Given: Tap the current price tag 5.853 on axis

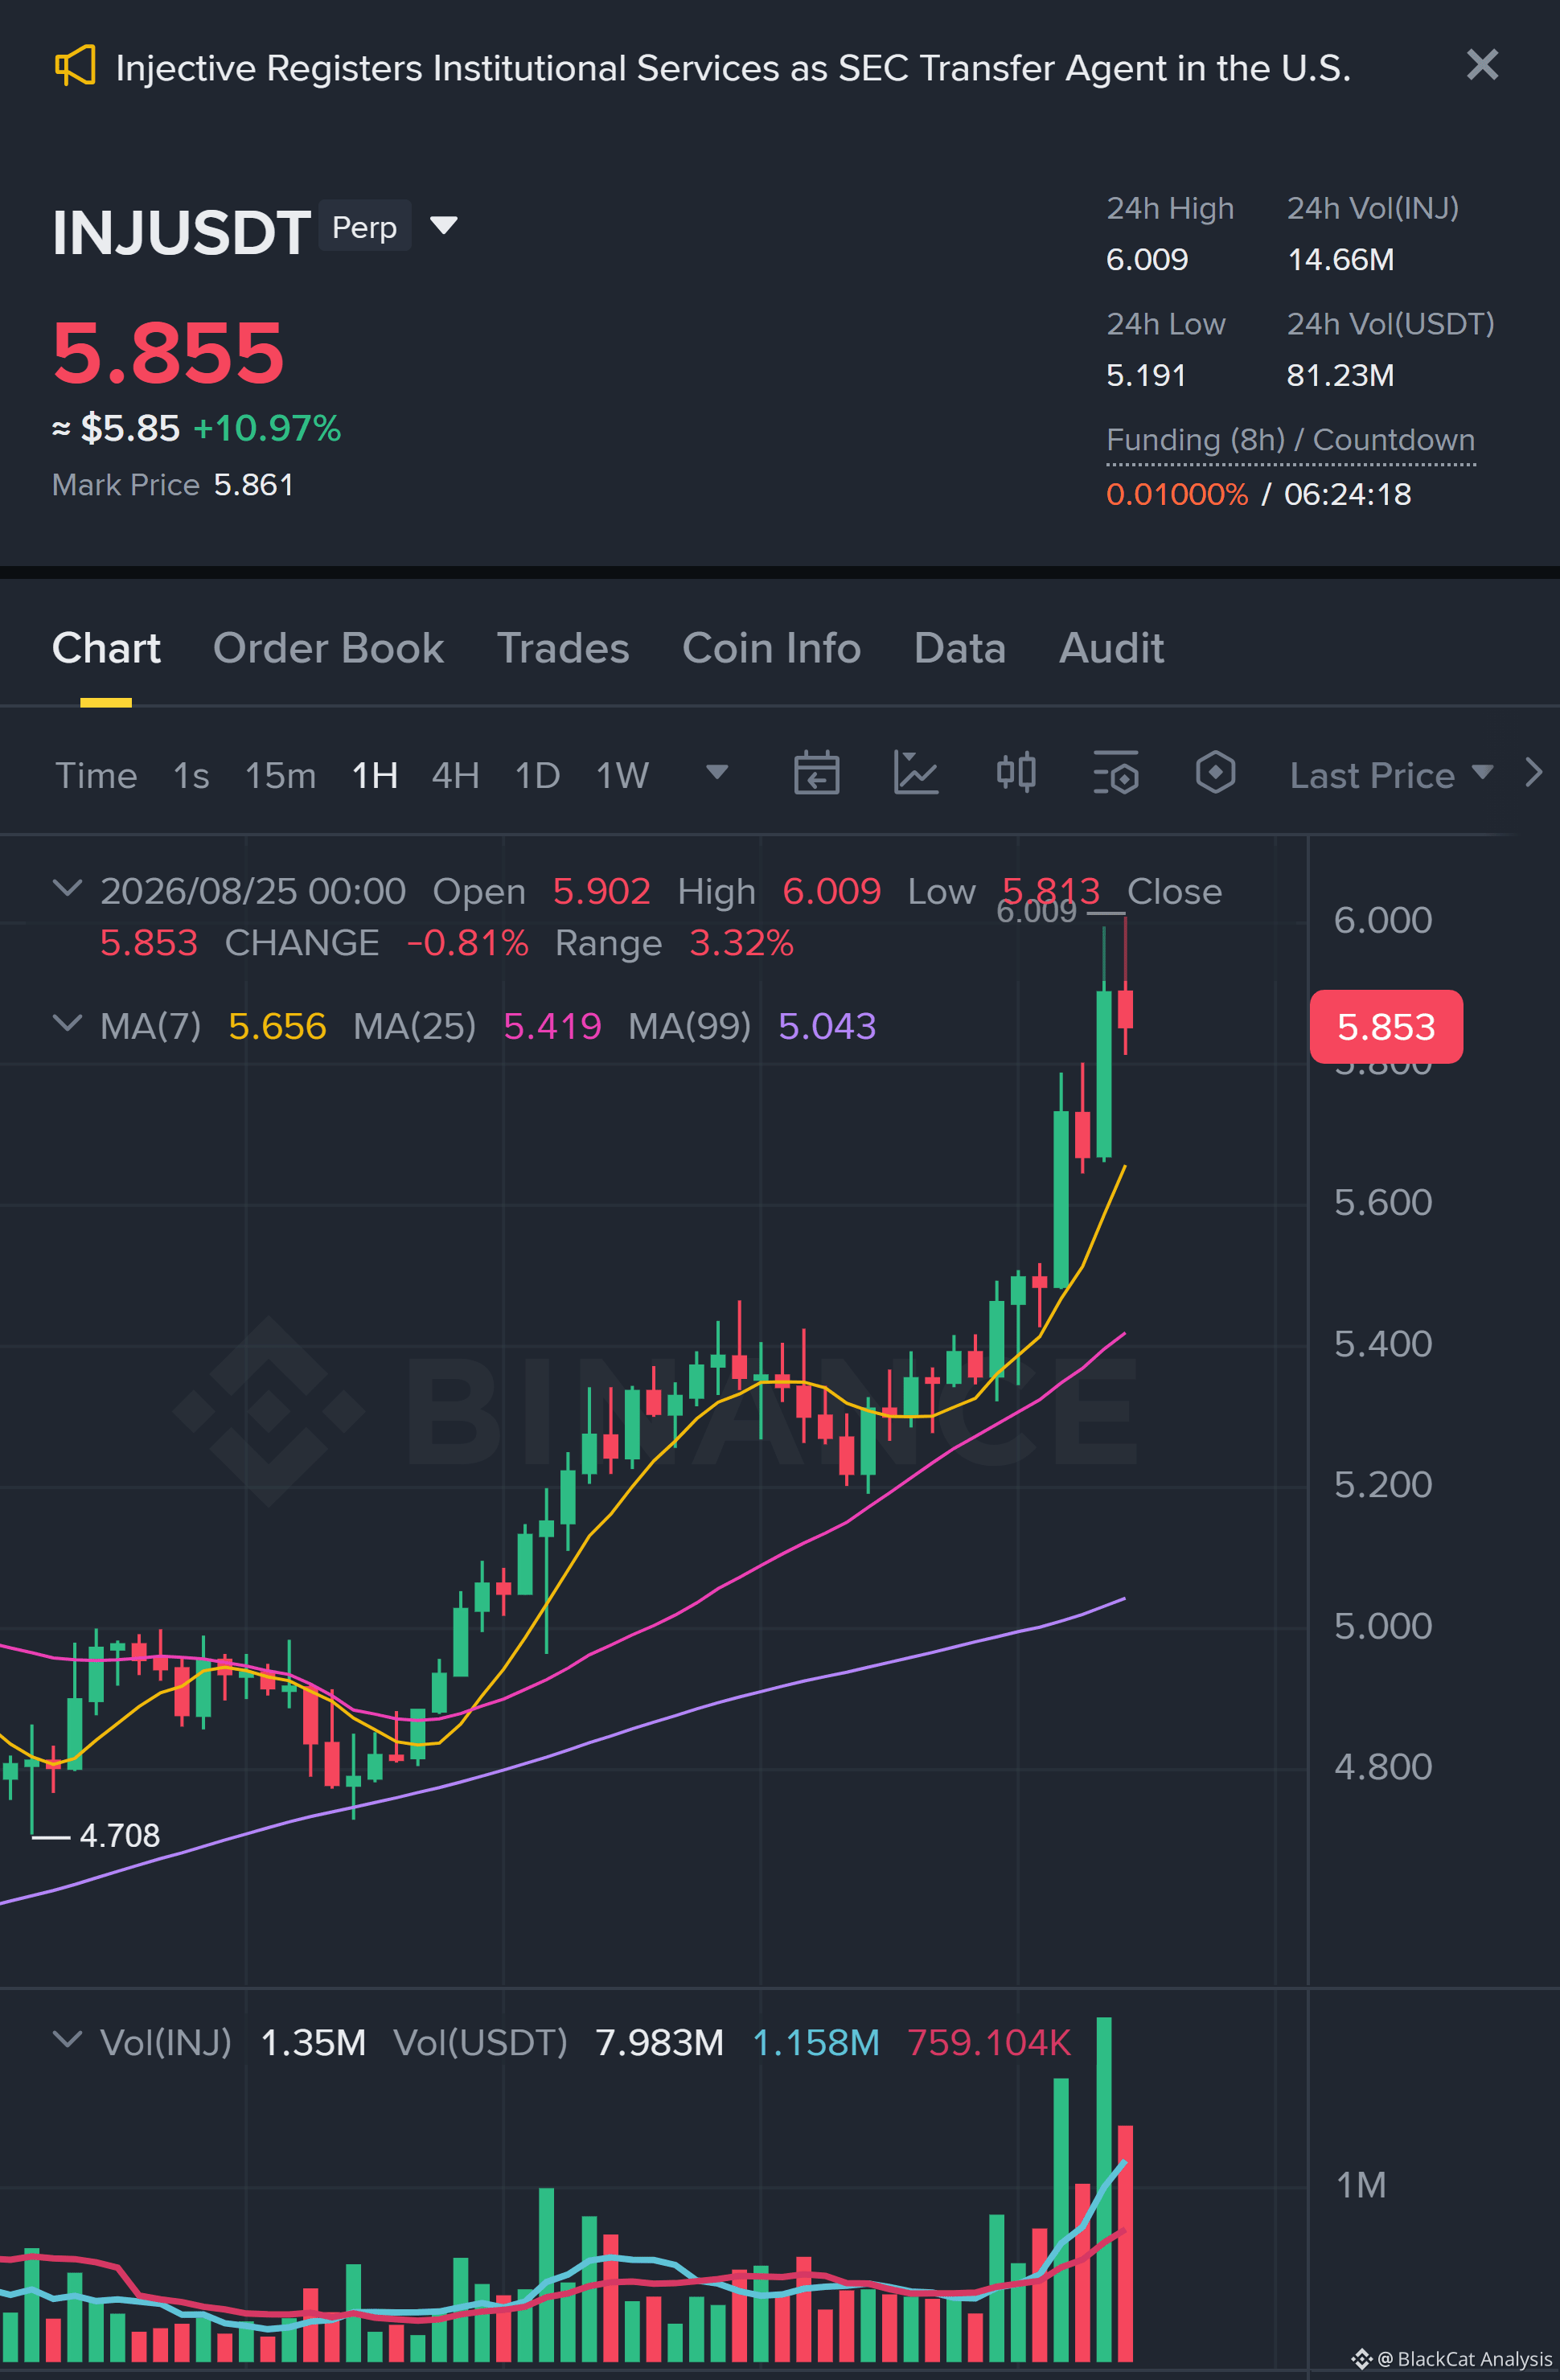Looking at the screenshot, I should pos(1386,1027).
